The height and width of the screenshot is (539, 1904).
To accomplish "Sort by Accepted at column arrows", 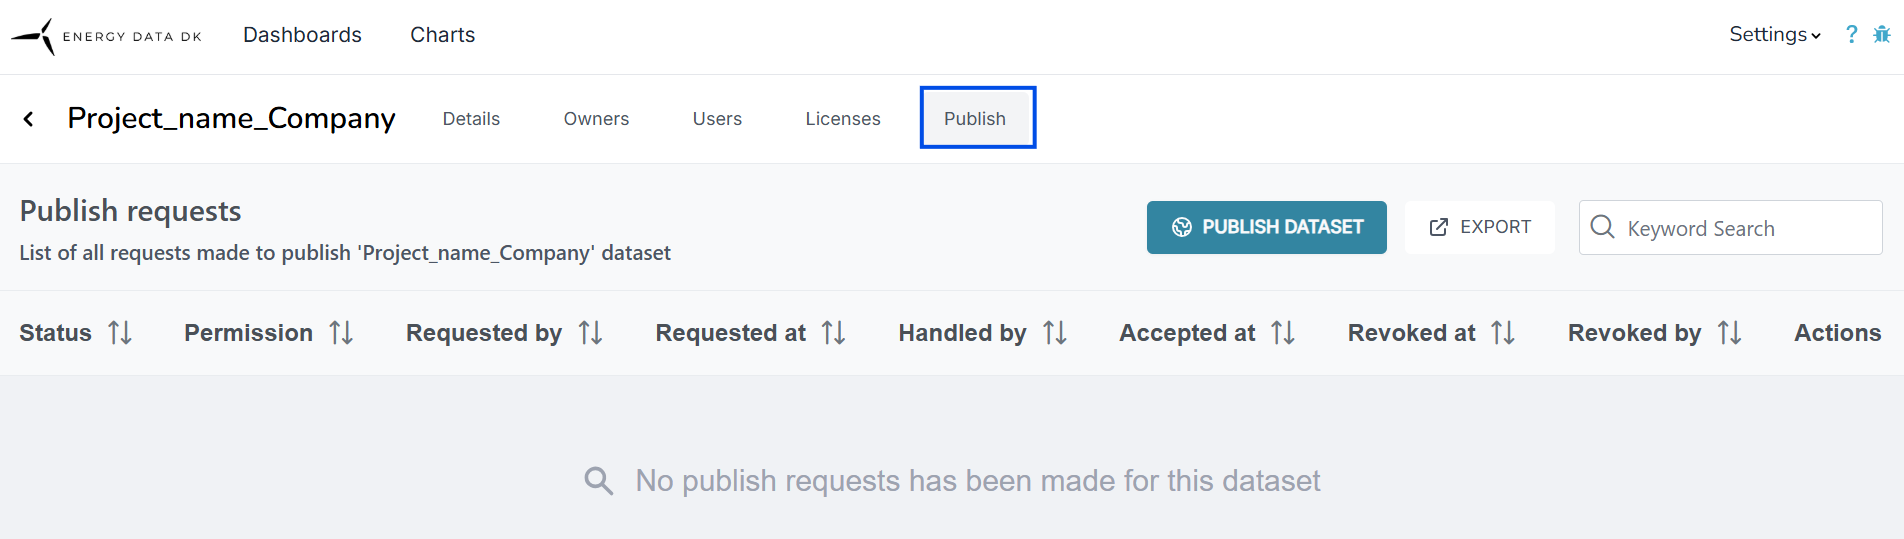I will [1283, 333].
